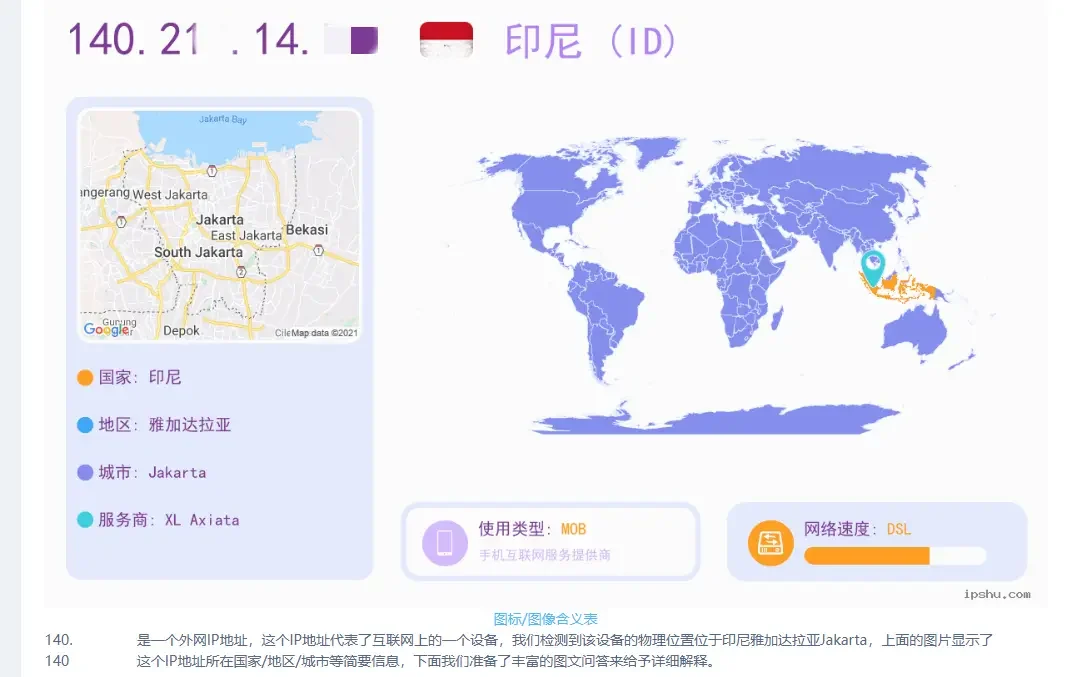Click the 使用类型 MOB card
Image resolution: width=1067 pixels, height=677 pixels.
coord(550,541)
